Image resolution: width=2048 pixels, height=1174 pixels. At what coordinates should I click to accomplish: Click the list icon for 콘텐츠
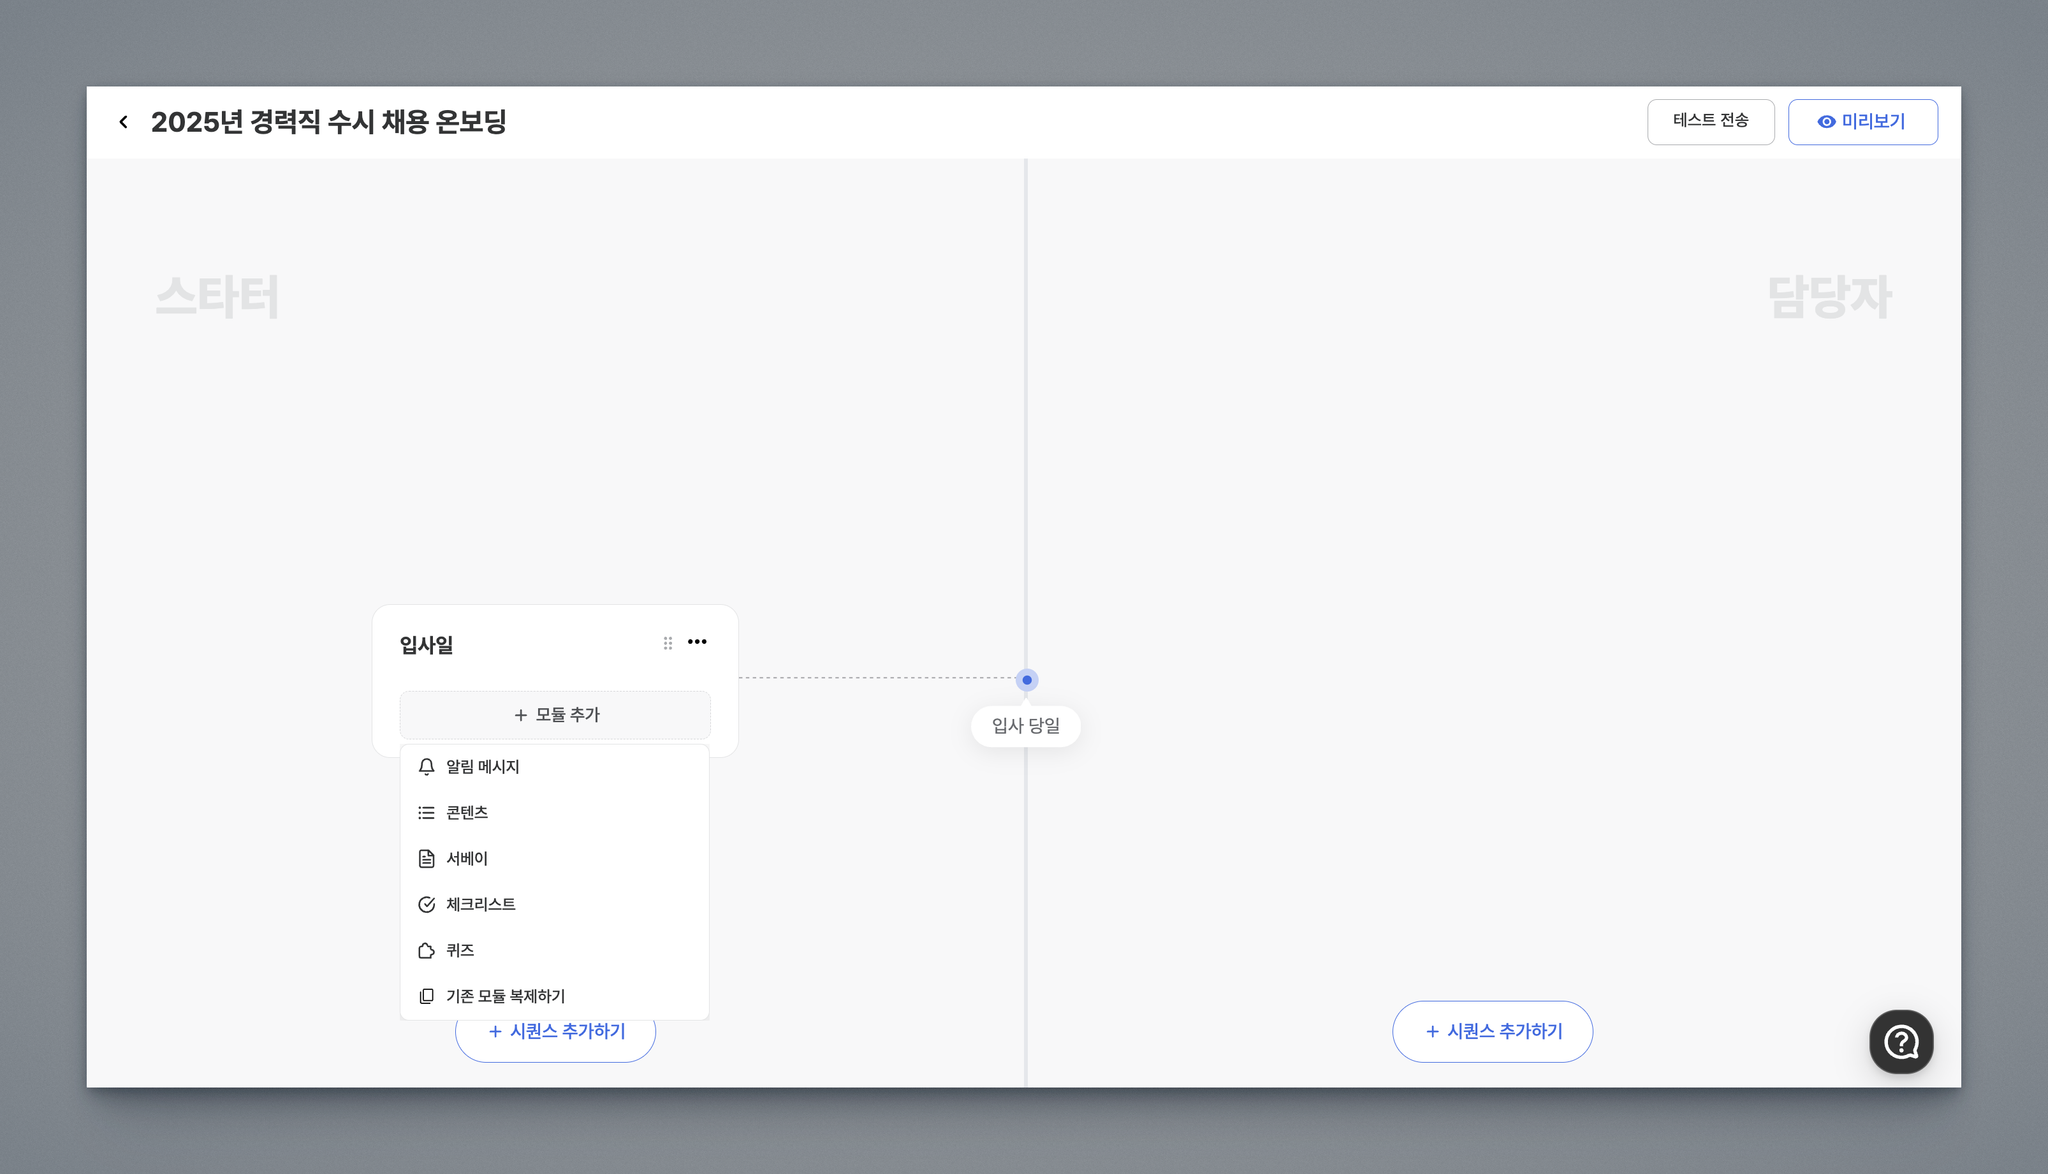(x=426, y=813)
